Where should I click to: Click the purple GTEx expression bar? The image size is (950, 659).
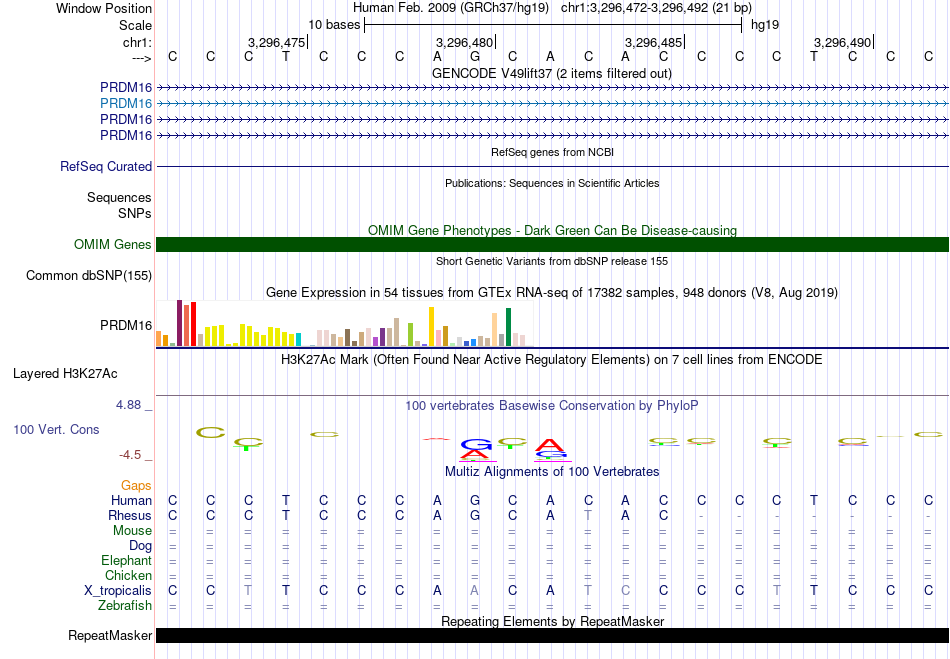382,337
